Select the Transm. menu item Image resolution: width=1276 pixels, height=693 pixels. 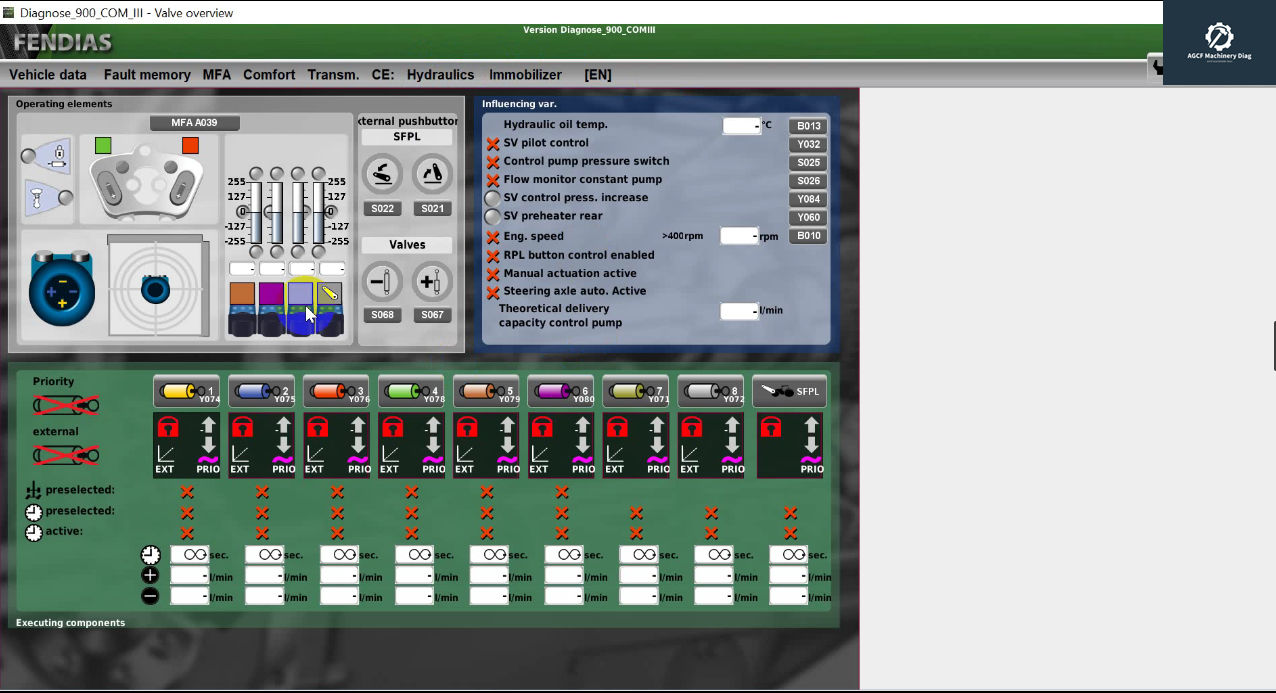(x=333, y=74)
